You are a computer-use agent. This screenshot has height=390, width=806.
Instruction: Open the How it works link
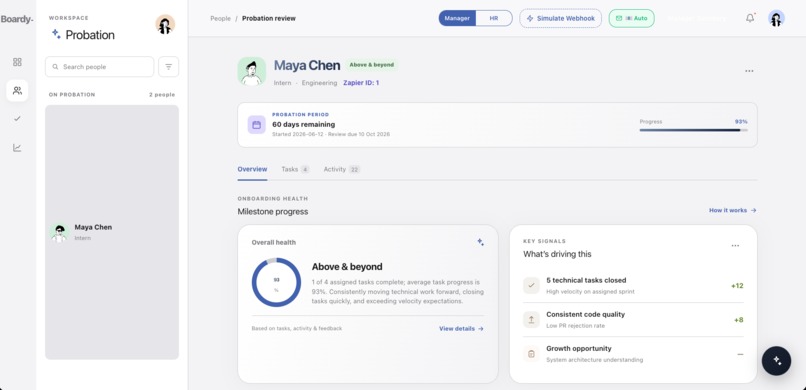(732, 210)
